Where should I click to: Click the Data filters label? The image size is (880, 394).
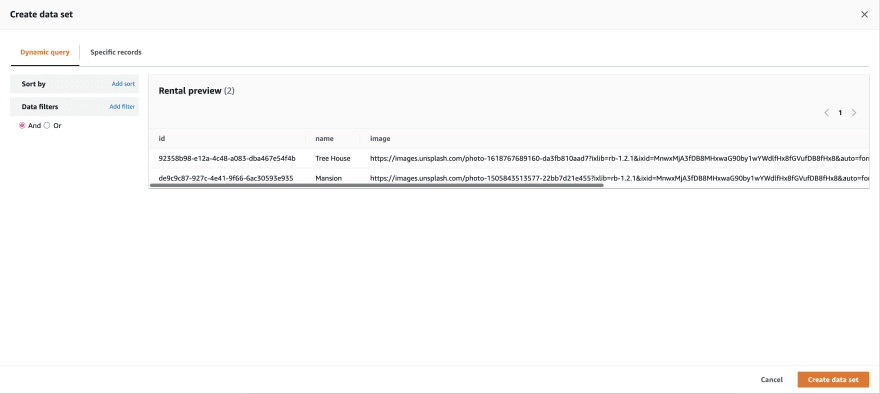click(40, 106)
